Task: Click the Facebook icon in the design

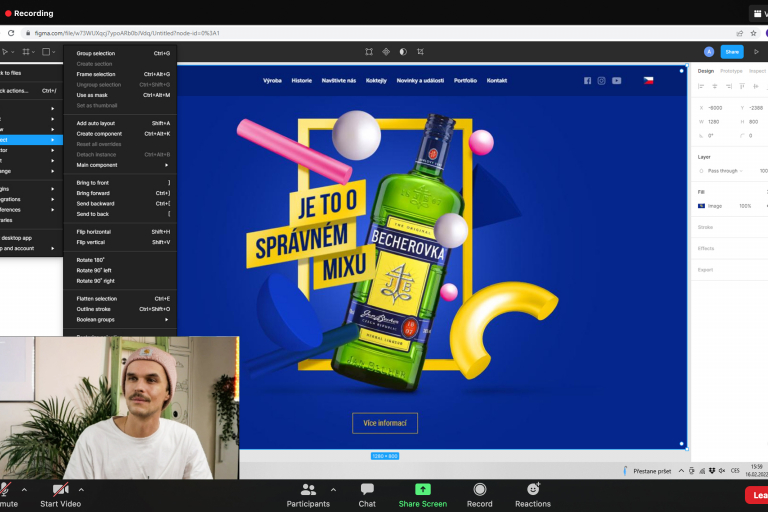Action: (587, 81)
